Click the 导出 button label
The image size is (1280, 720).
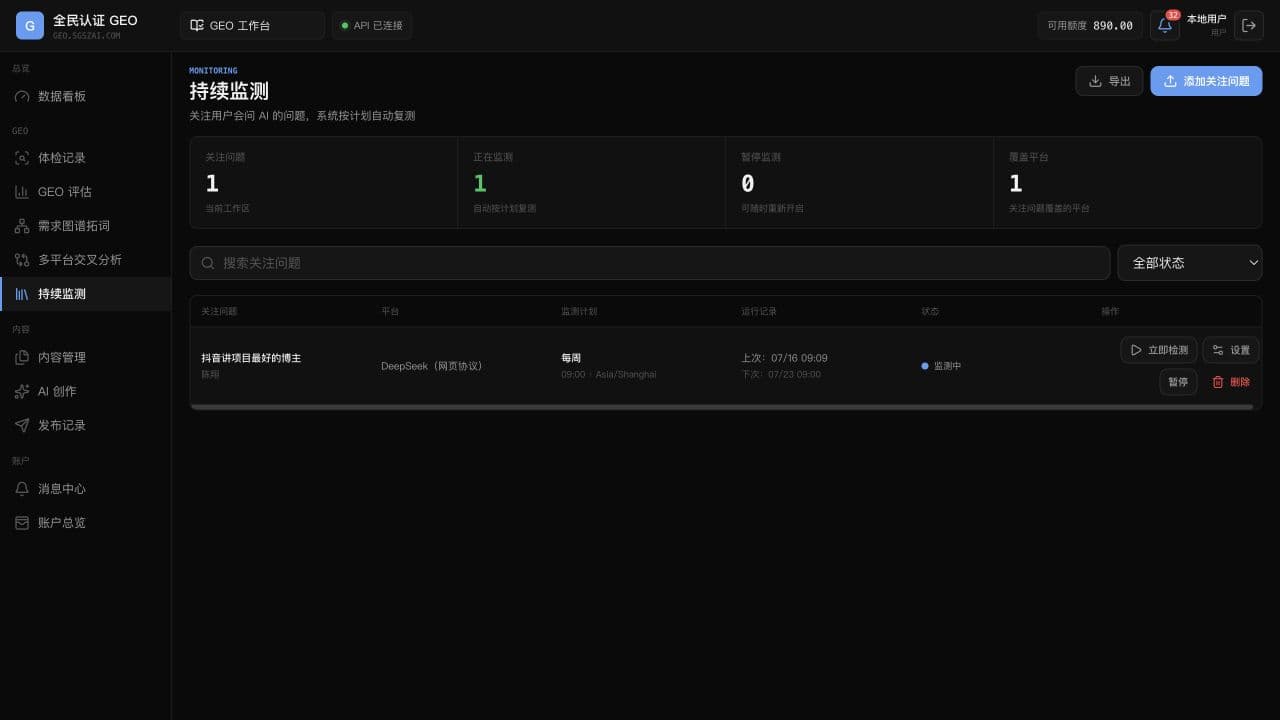tap(1119, 81)
